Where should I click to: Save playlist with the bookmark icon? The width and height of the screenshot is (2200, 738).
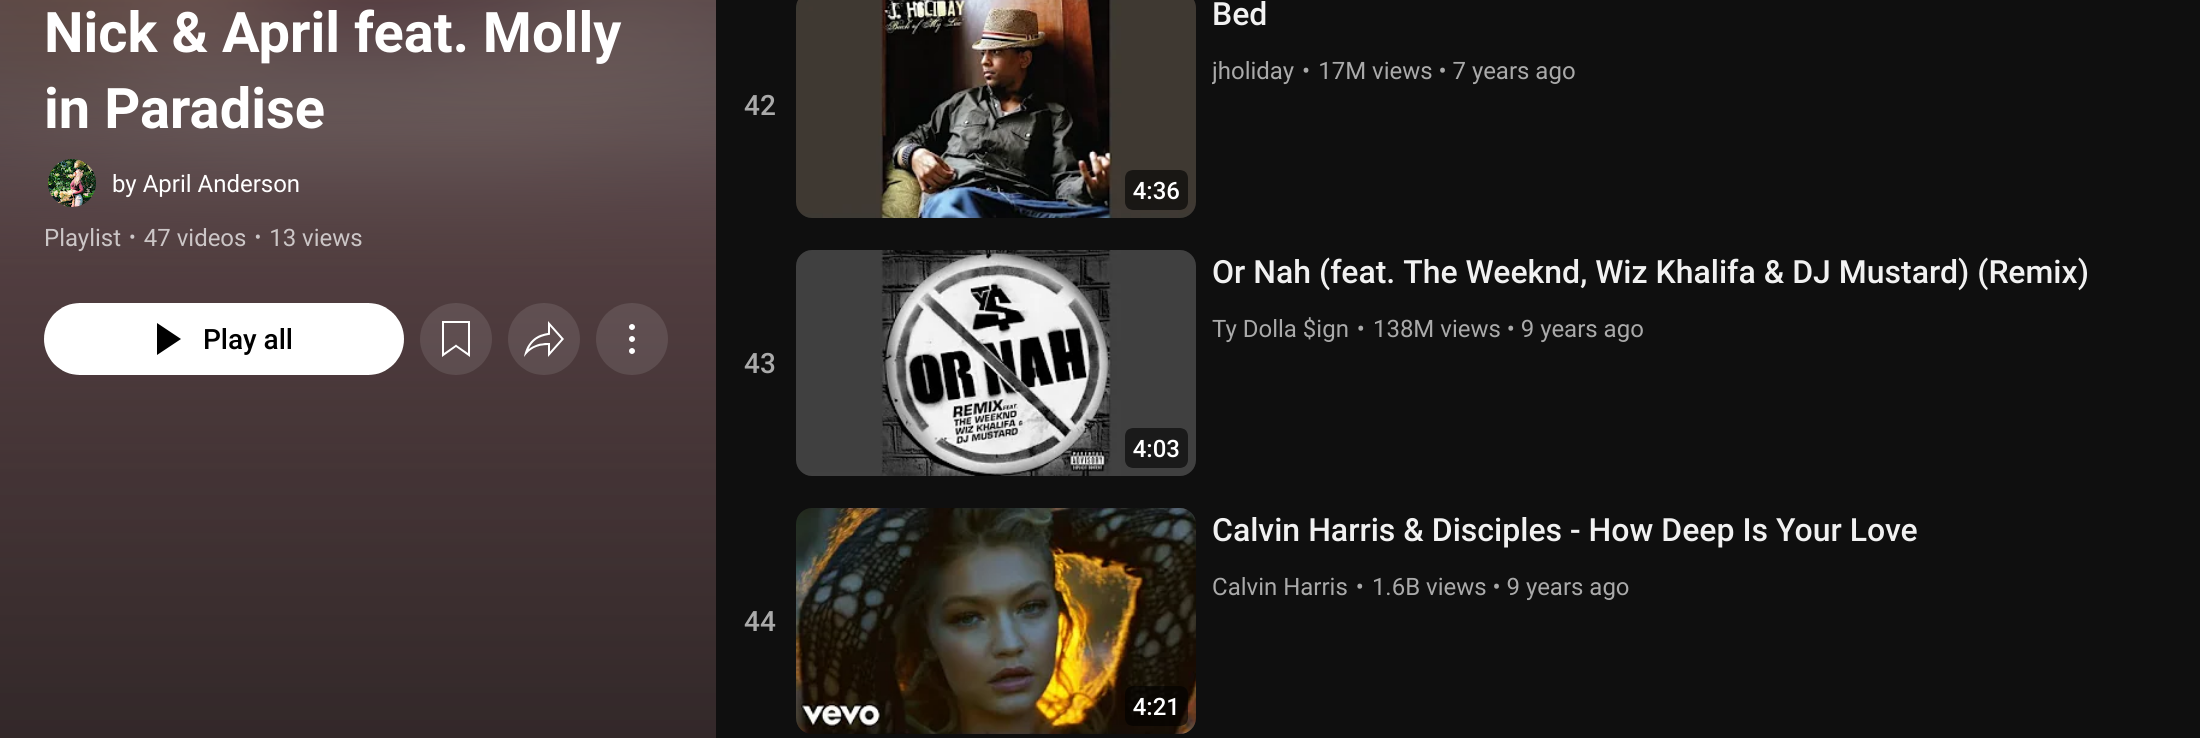(456, 339)
